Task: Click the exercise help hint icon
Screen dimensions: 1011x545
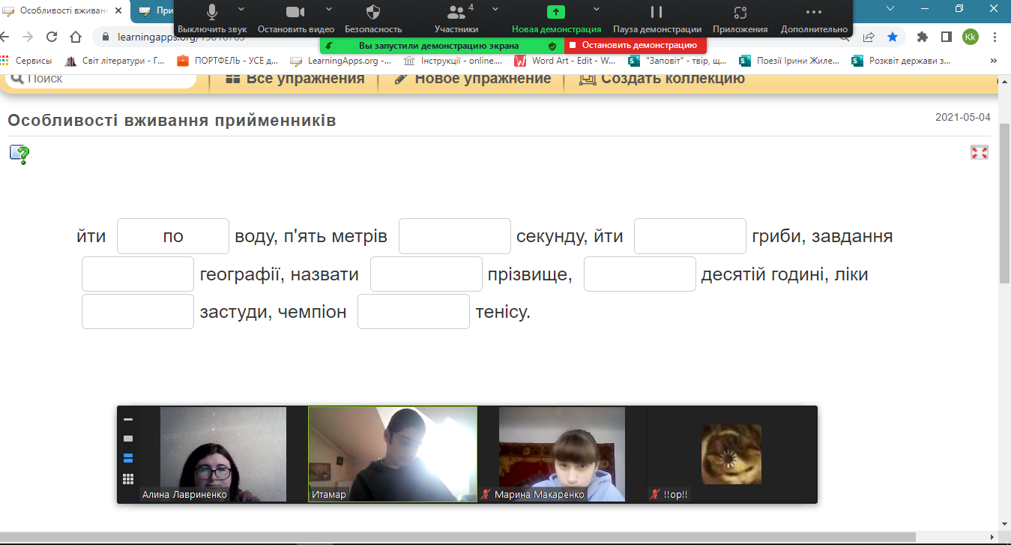Action: pyautogui.click(x=19, y=154)
